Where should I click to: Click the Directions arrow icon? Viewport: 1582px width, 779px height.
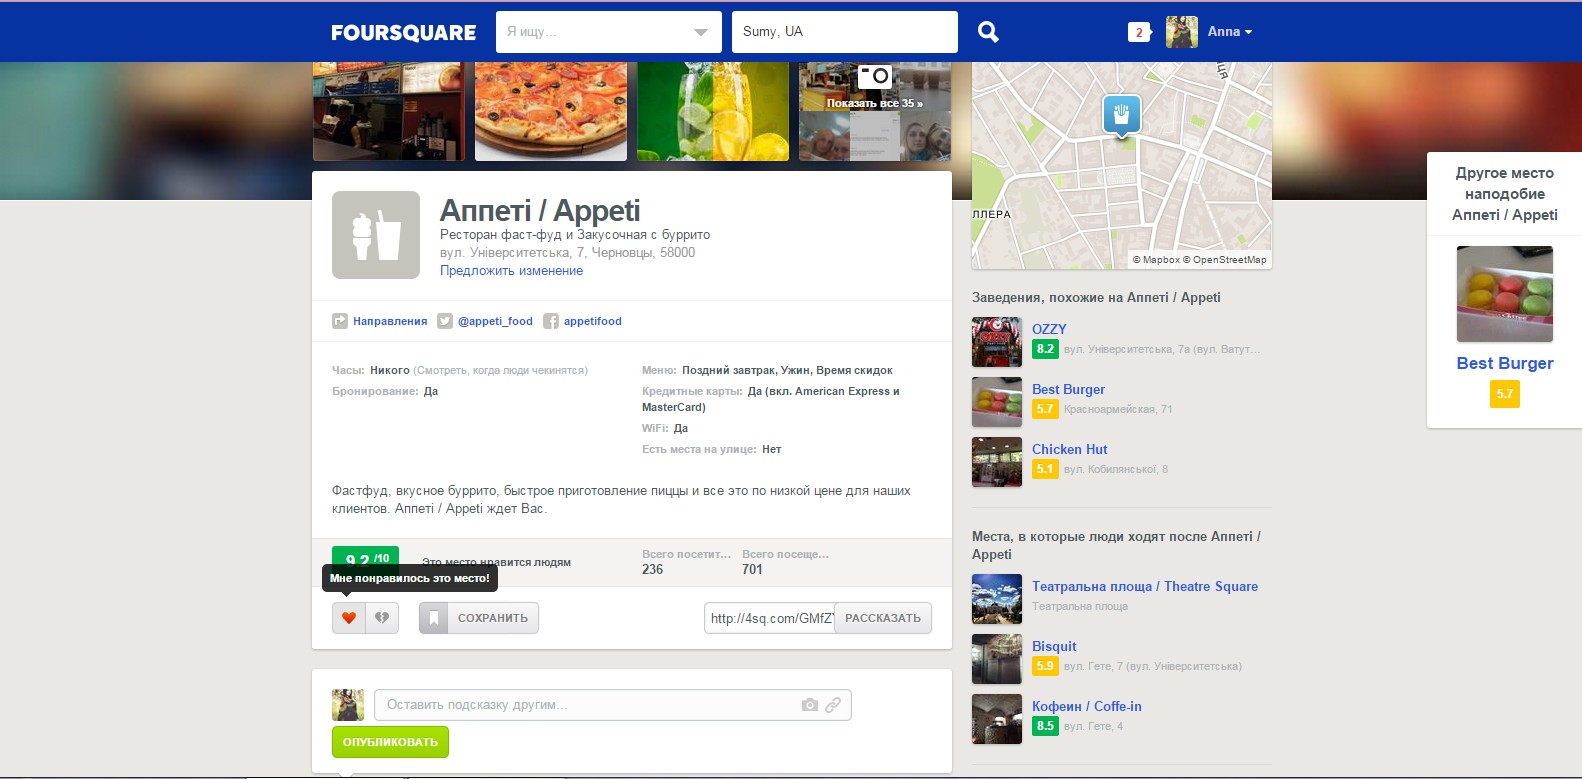click(x=340, y=321)
